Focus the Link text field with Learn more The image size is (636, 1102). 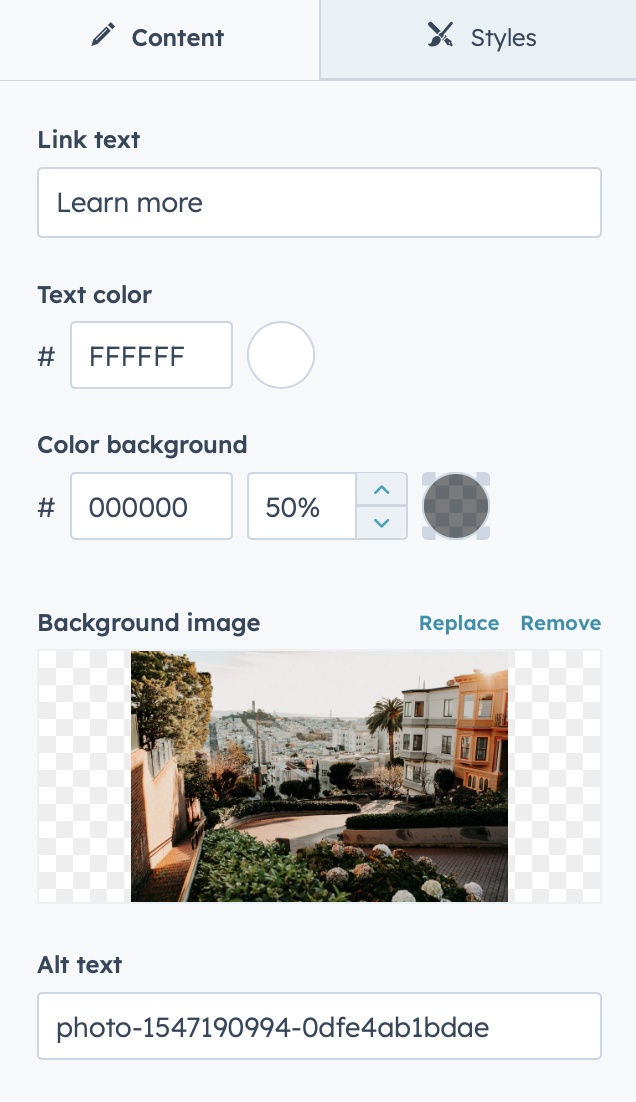pyautogui.click(x=319, y=202)
